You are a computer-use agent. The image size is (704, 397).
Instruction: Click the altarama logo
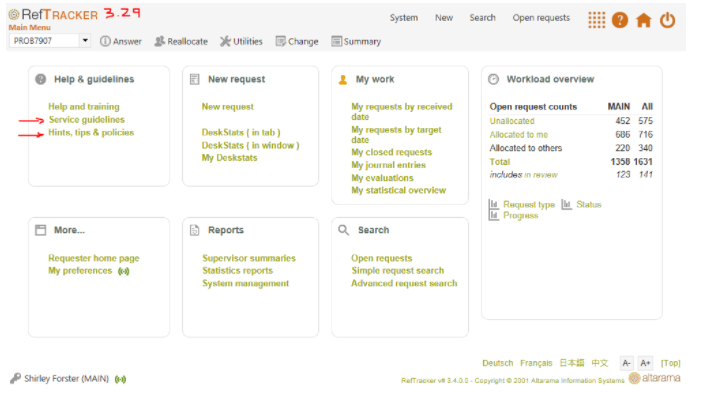[x=654, y=378]
